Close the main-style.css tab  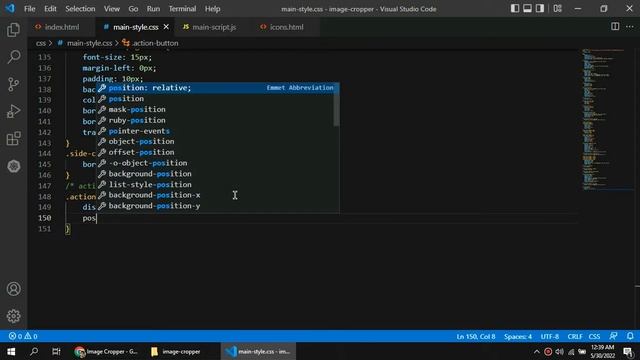166,27
